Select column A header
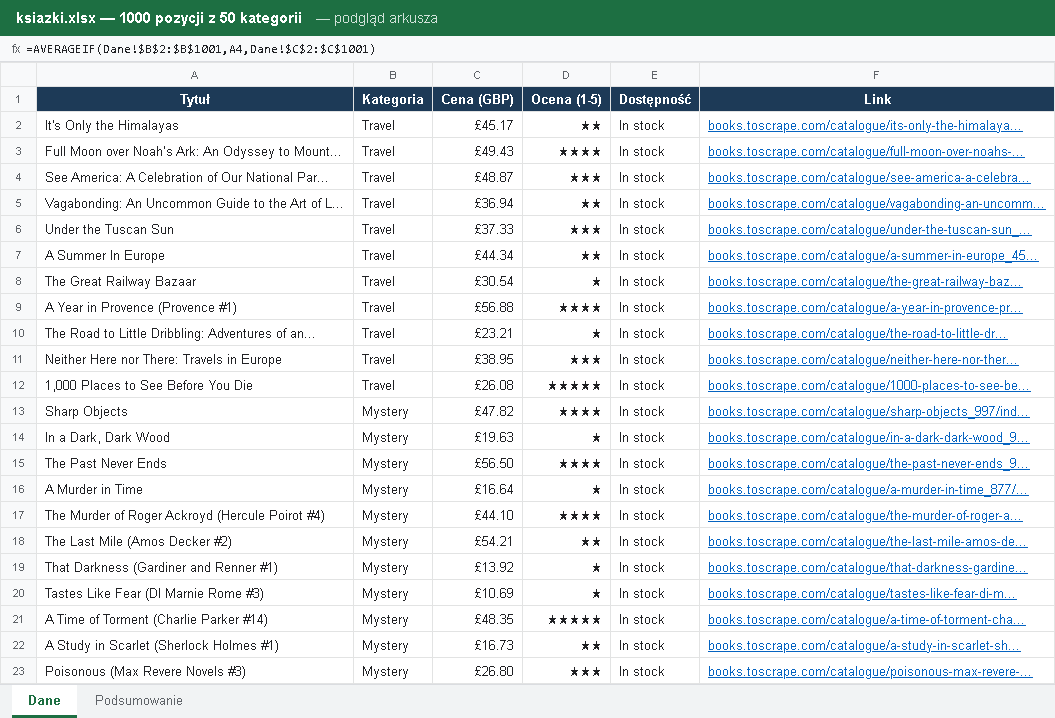Viewport: 1055px width, 718px height. coord(195,75)
